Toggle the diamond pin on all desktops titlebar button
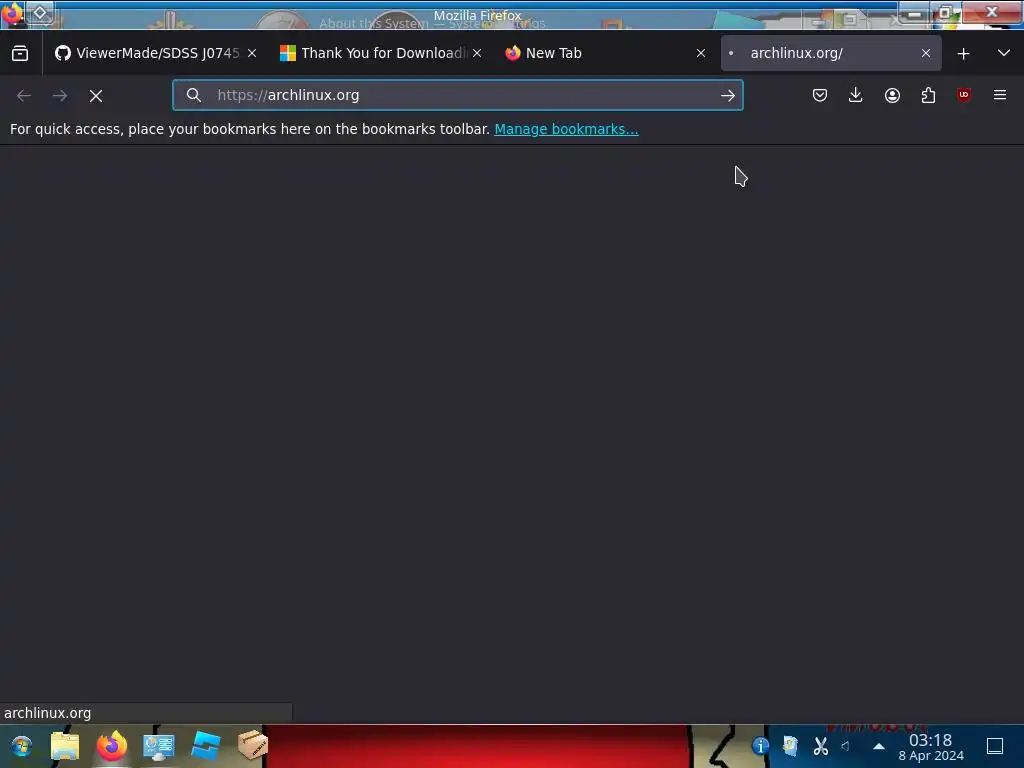This screenshot has height=768, width=1024. coord(40,13)
